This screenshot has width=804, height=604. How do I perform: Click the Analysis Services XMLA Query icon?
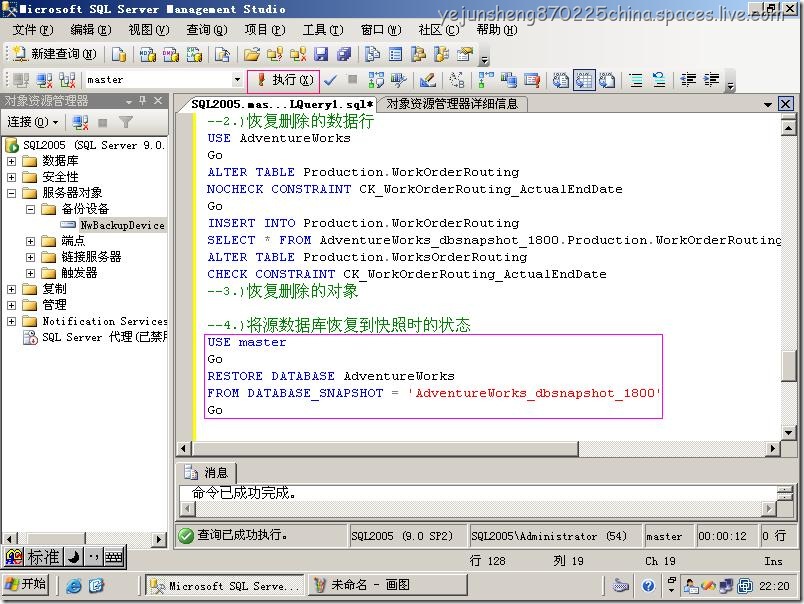pos(194,54)
